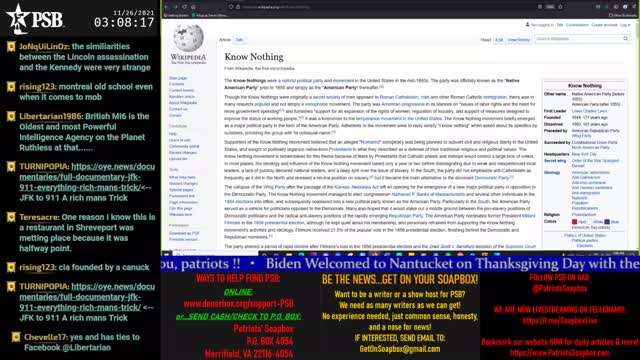Select the Read tab
Viewport: 640px width, 360px height.
[485, 40]
